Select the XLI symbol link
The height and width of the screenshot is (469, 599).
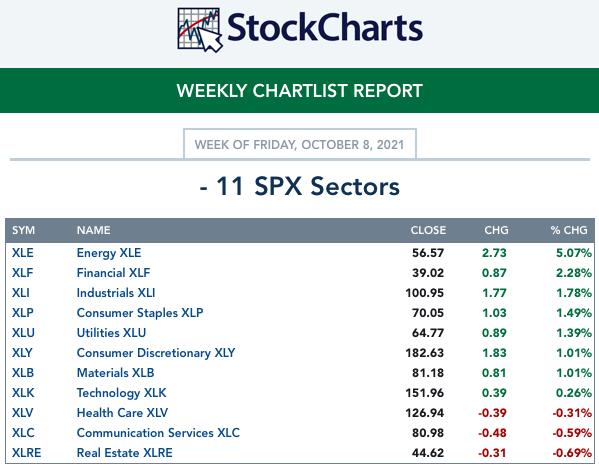(x=21, y=293)
